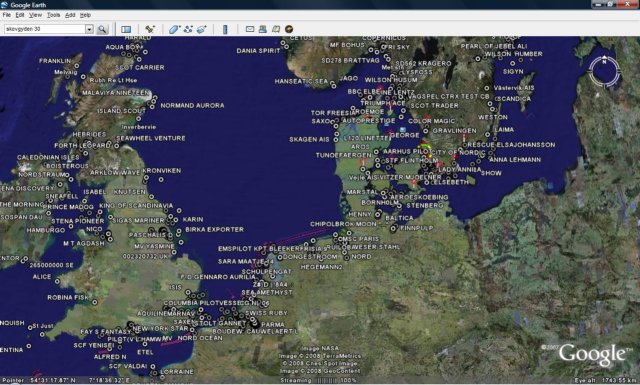Click in the search text field

tap(44, 29)
